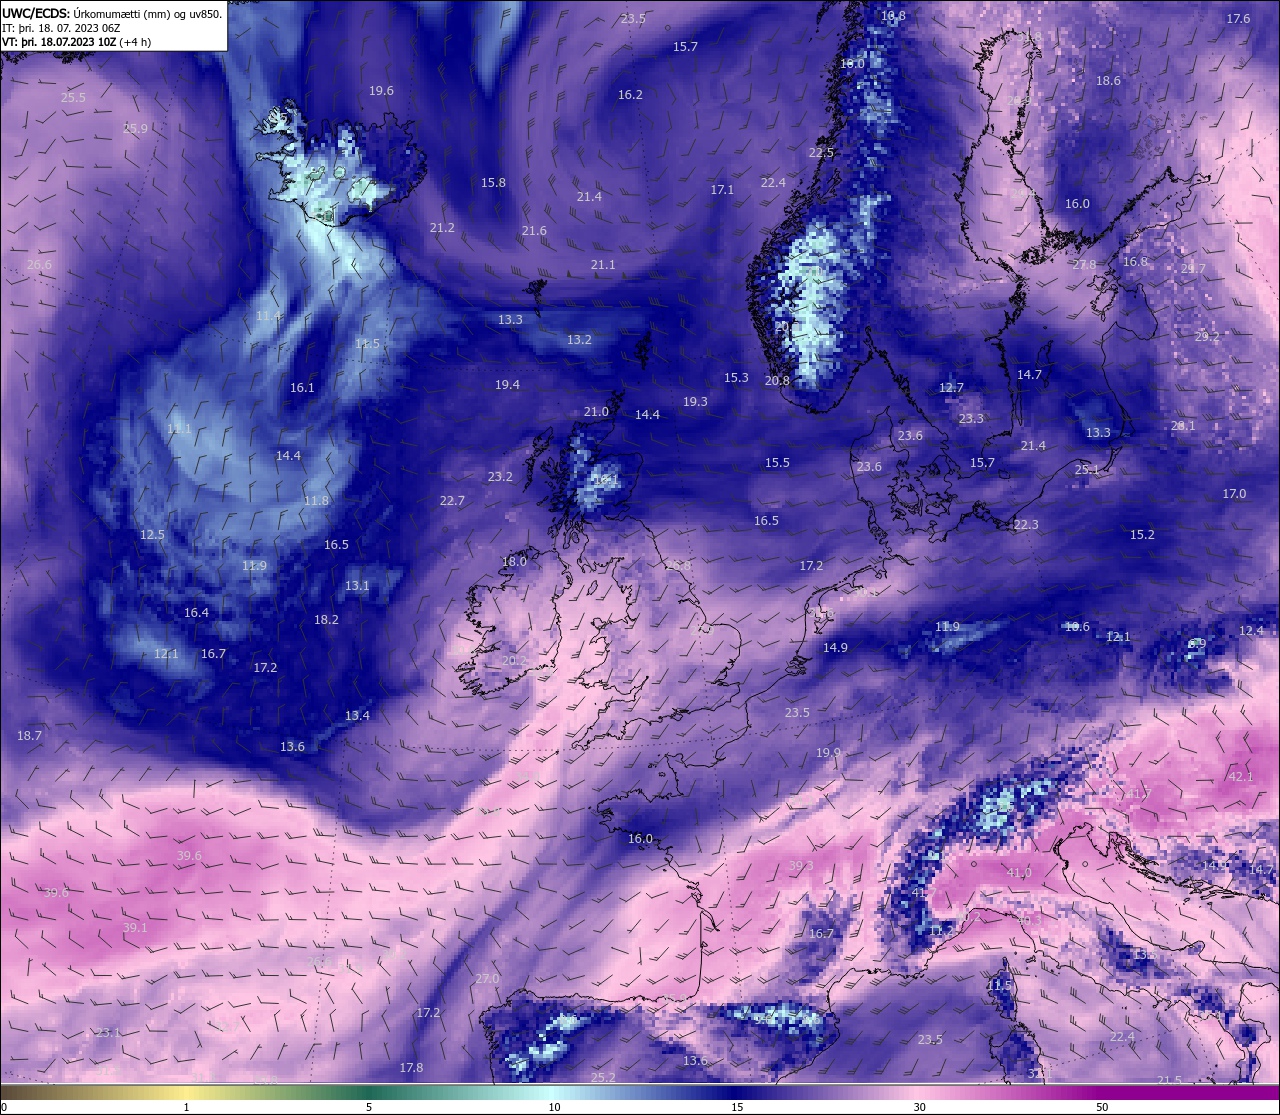Select the 39.1 value label

pyautogui.click(x=135, y=928)
